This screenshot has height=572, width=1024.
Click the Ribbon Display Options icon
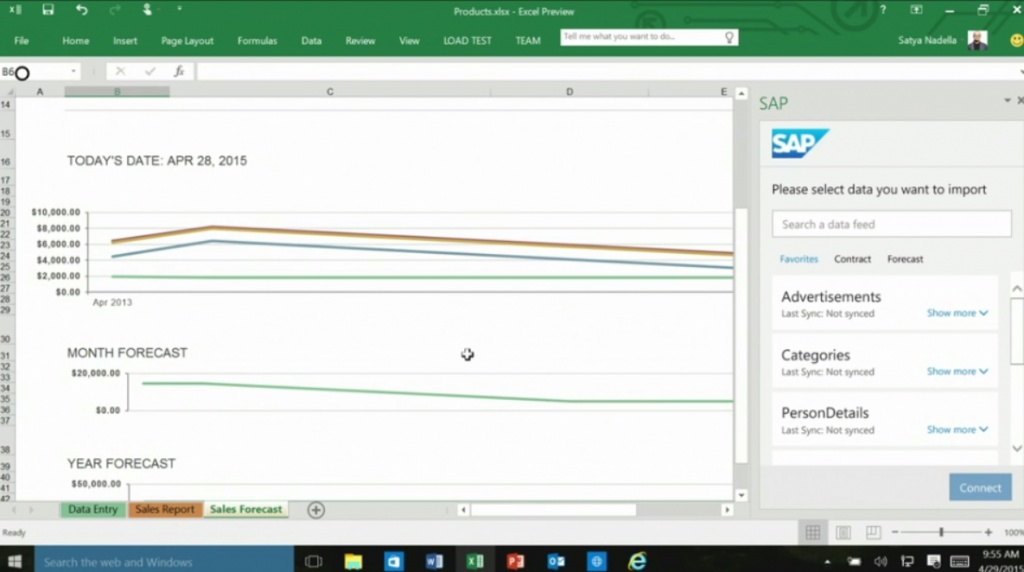tap(916, 10)
